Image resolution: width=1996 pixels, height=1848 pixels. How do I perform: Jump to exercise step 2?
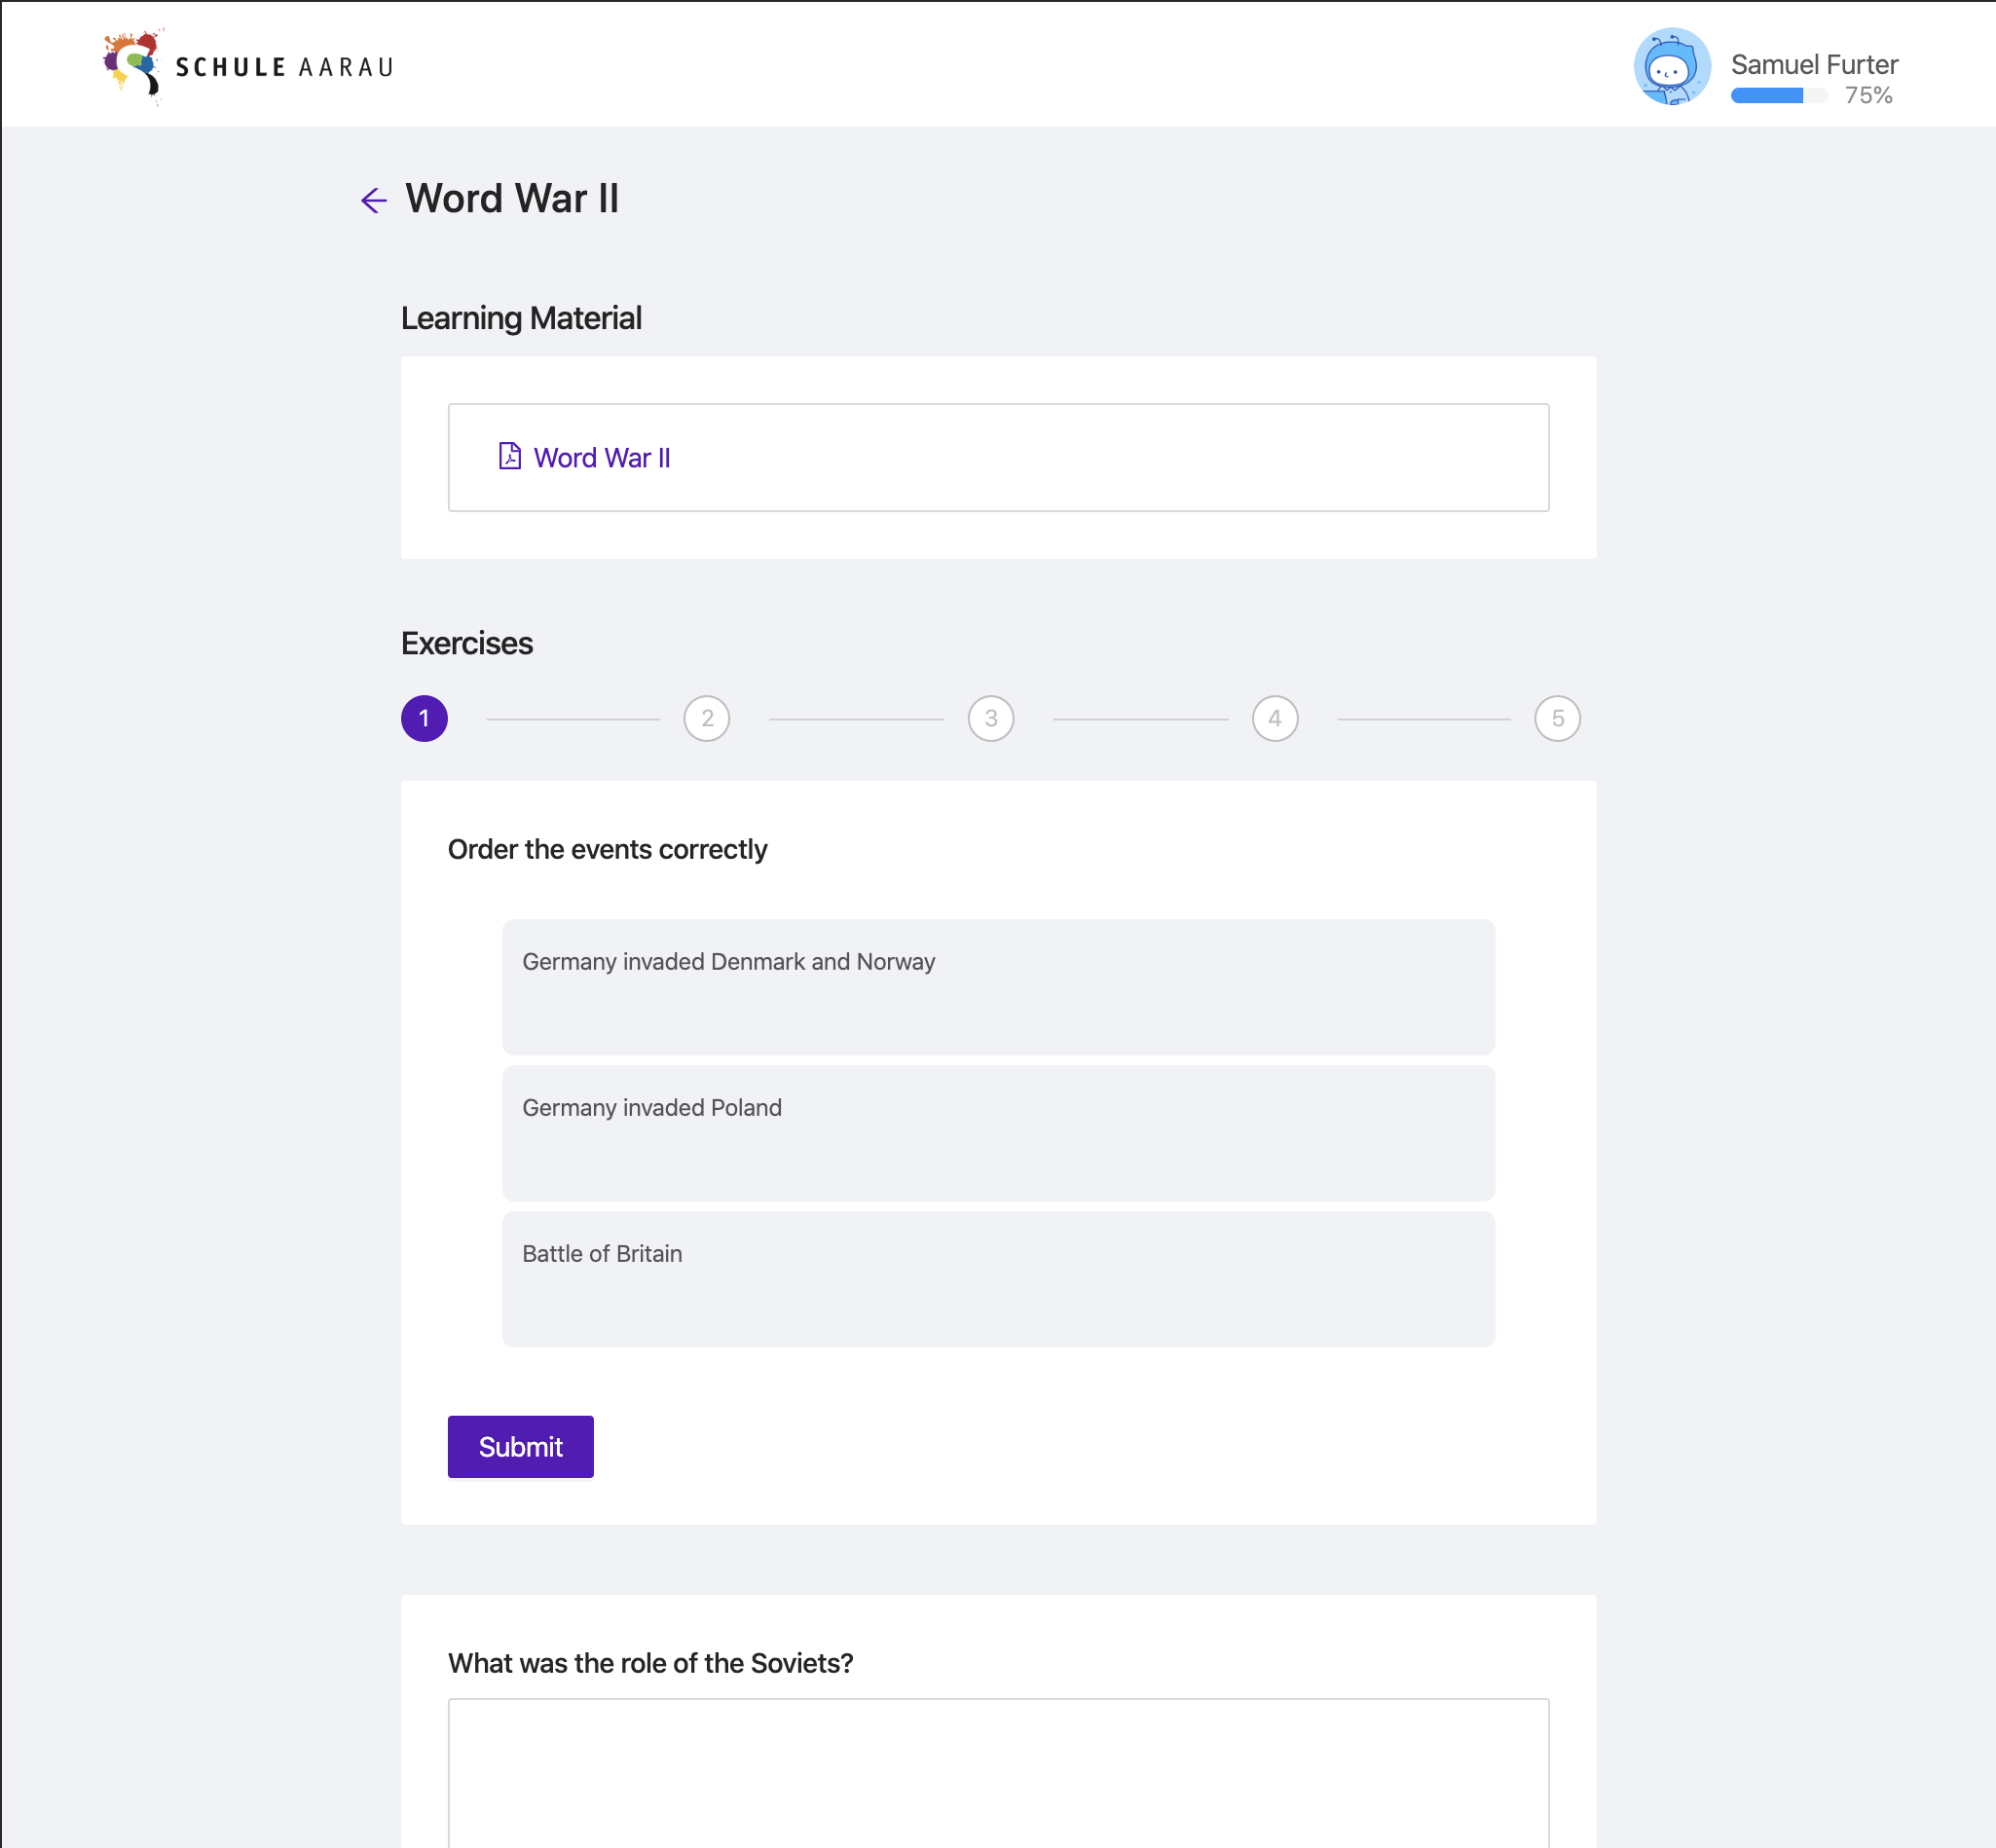click(x=707, y=718)
